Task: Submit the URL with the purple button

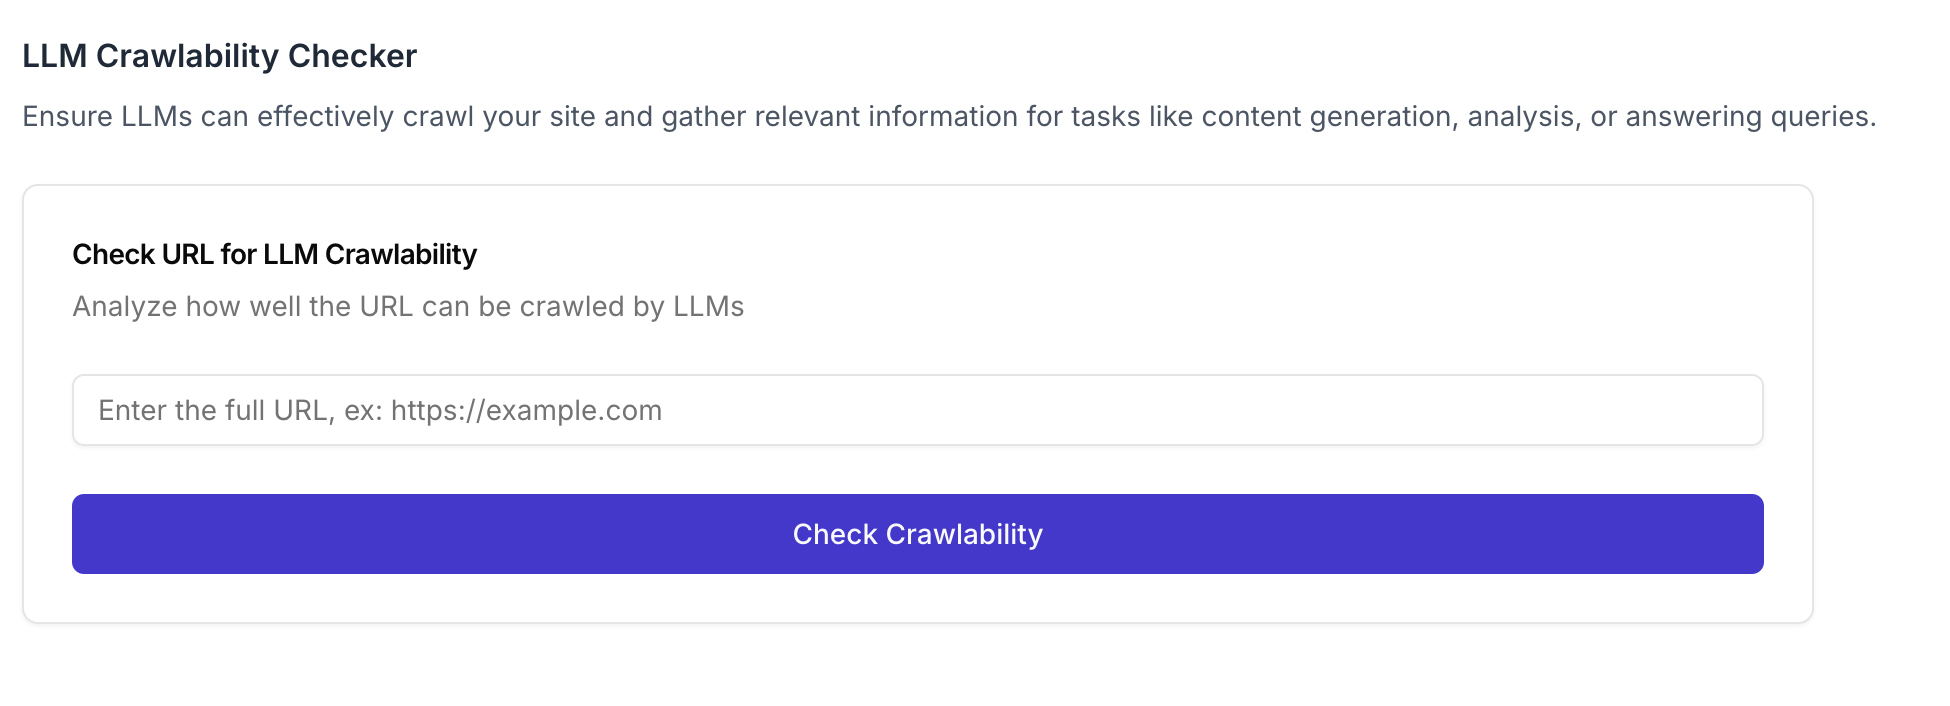Action: click(917, 534)
